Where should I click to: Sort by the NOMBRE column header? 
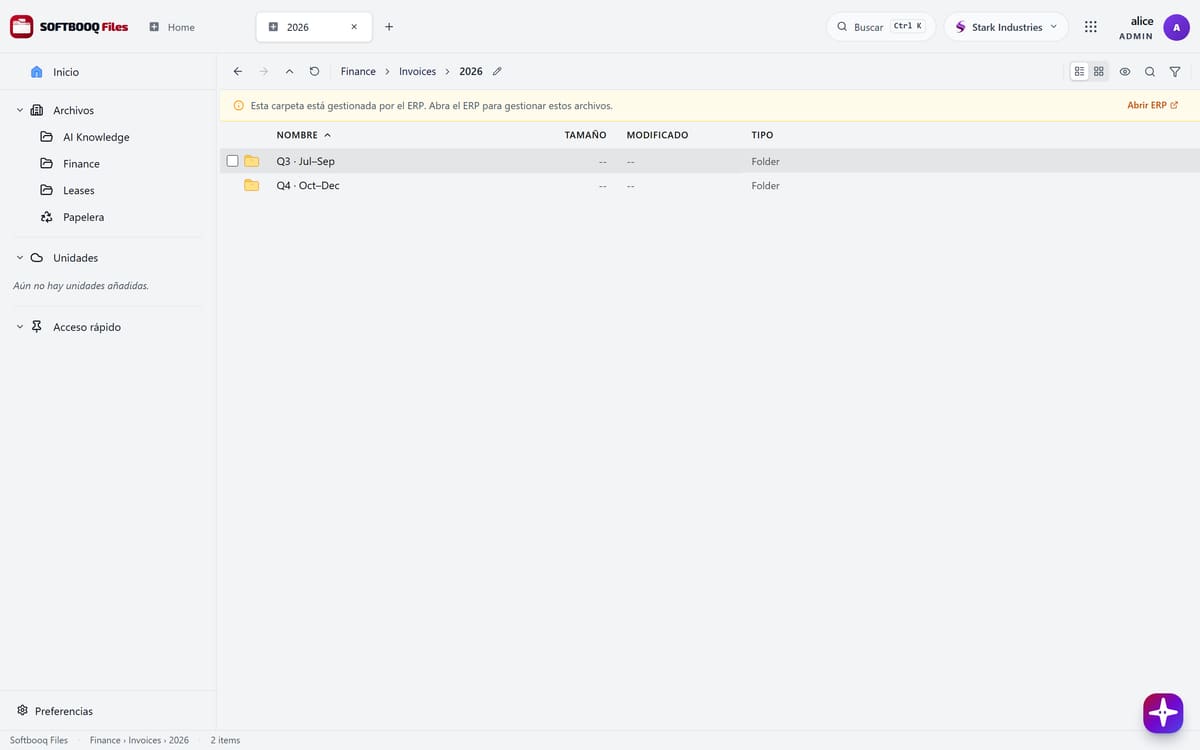point(303,135)
